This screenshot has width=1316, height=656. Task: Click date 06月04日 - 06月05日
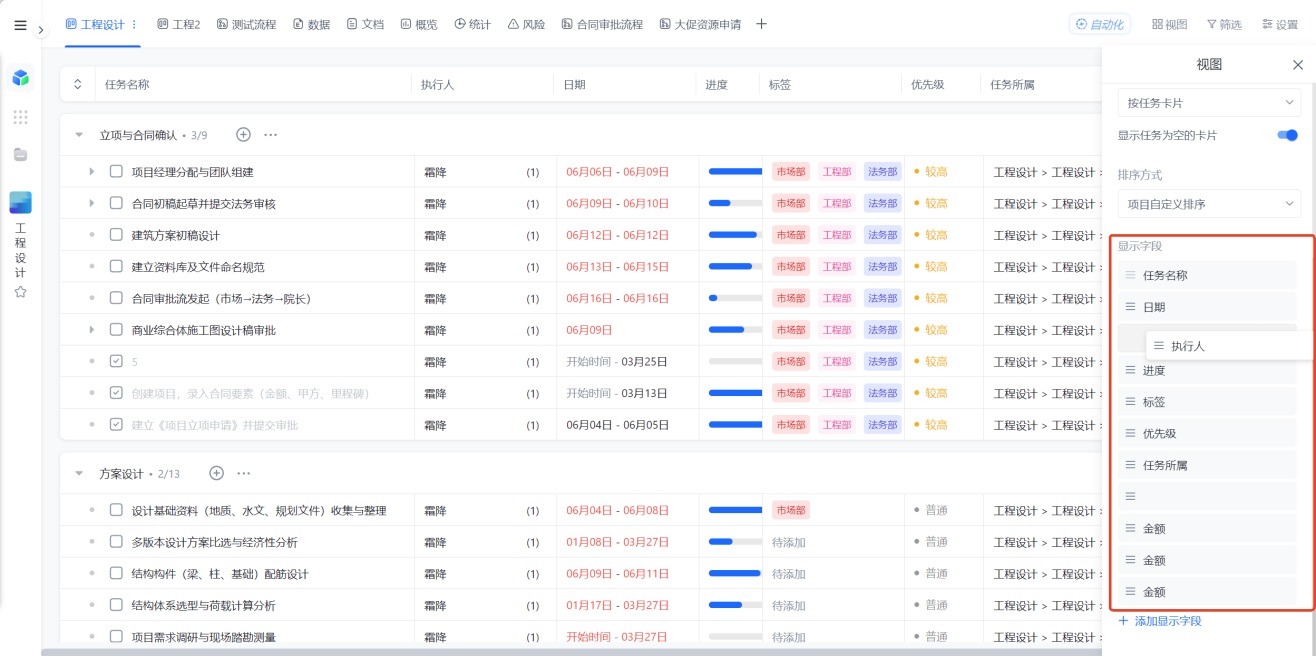click(617, 425)
